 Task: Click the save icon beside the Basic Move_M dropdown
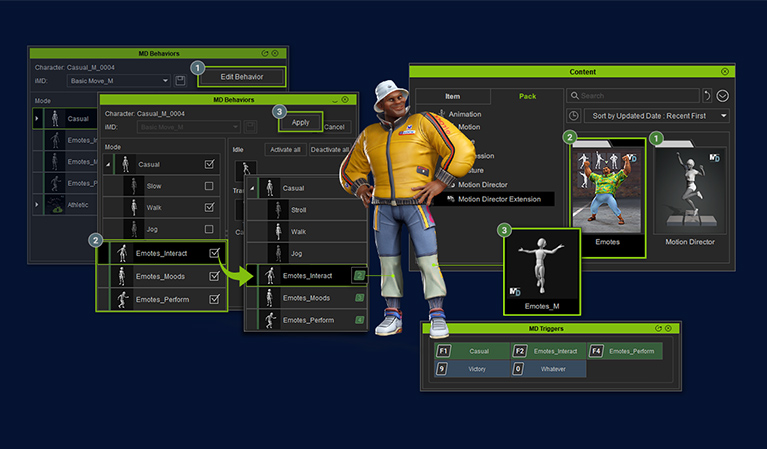coord(180,81)
